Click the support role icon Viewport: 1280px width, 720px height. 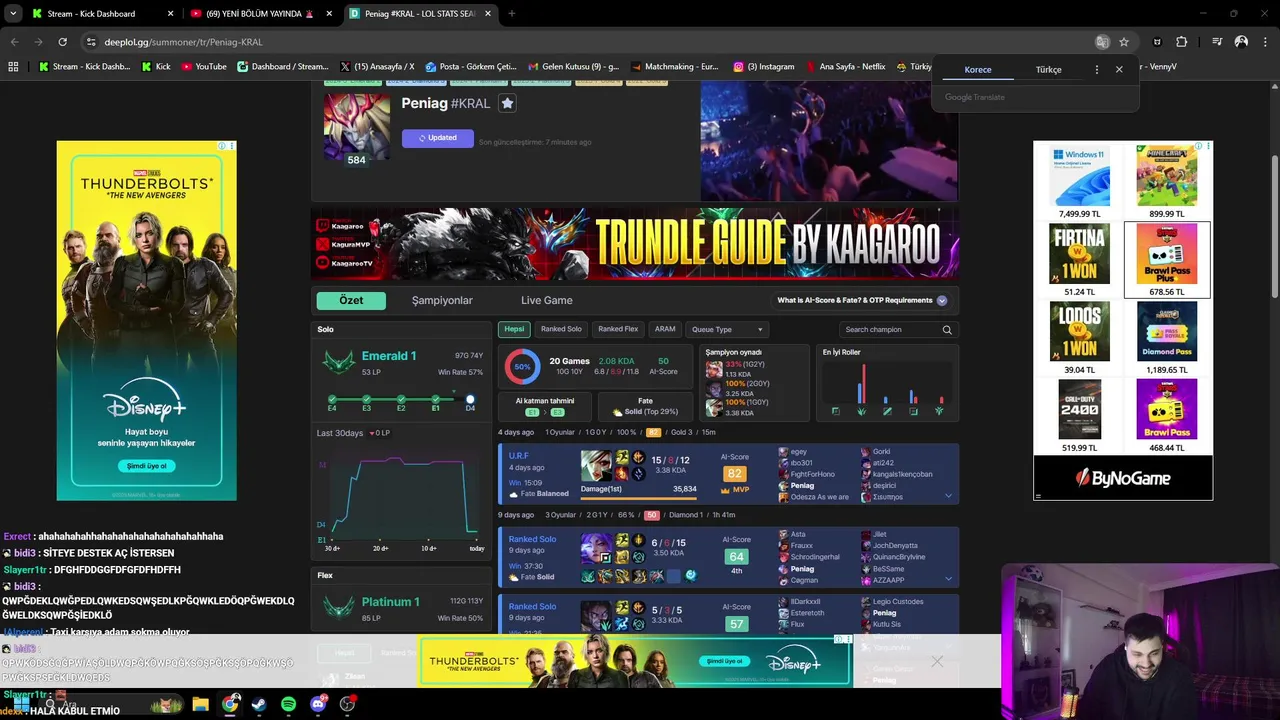tap(939, 411)
